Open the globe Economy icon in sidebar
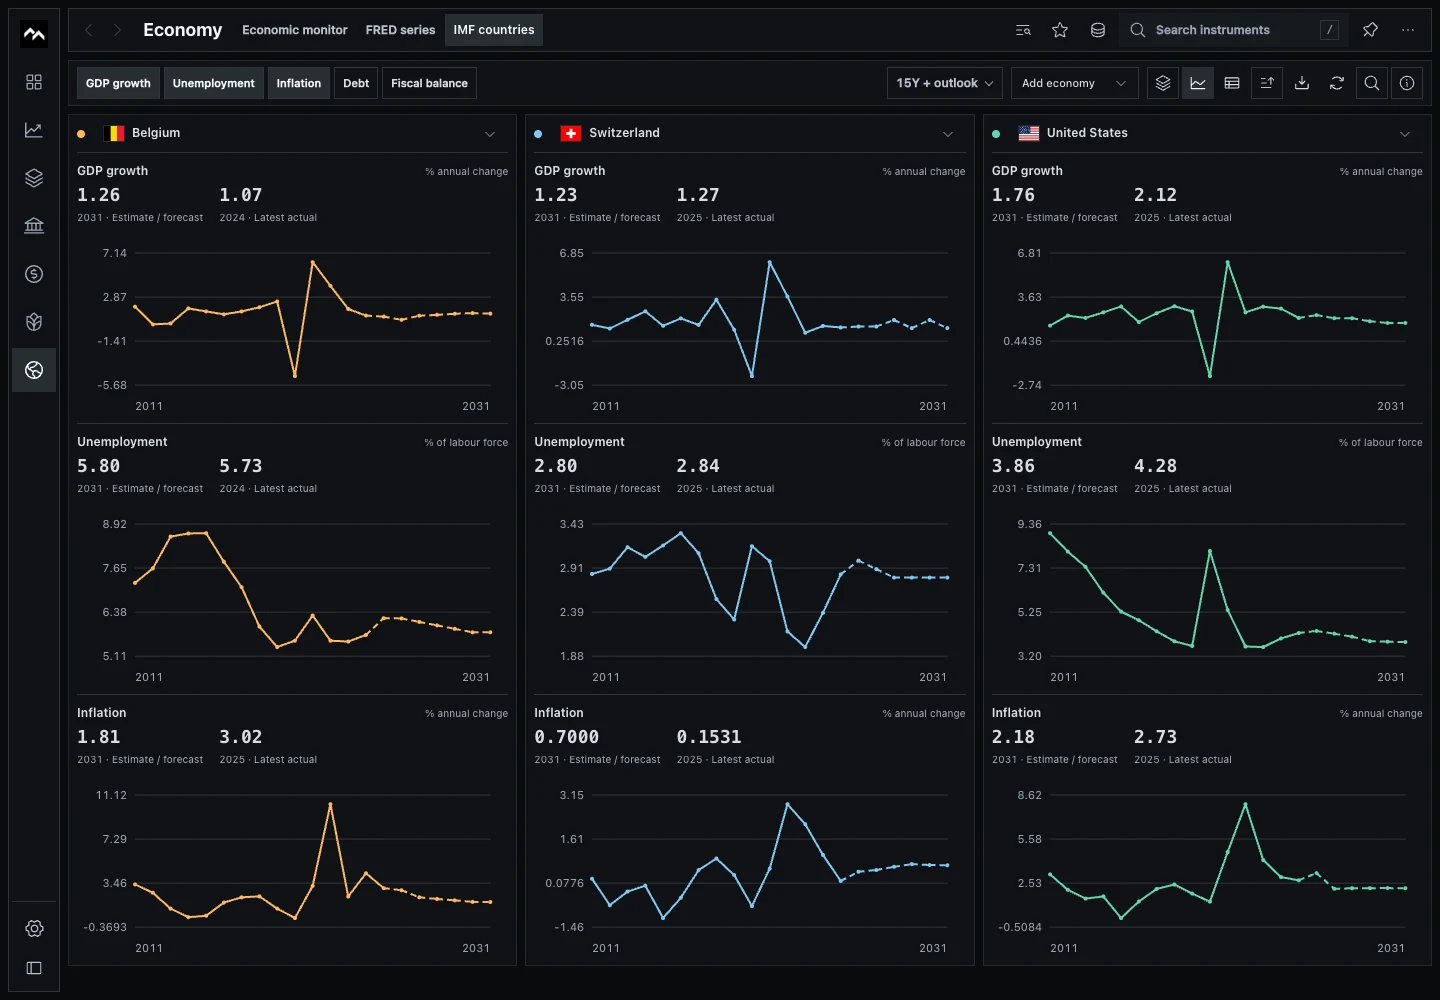This screenshot has width=1440, height=1000. point(34,370)
